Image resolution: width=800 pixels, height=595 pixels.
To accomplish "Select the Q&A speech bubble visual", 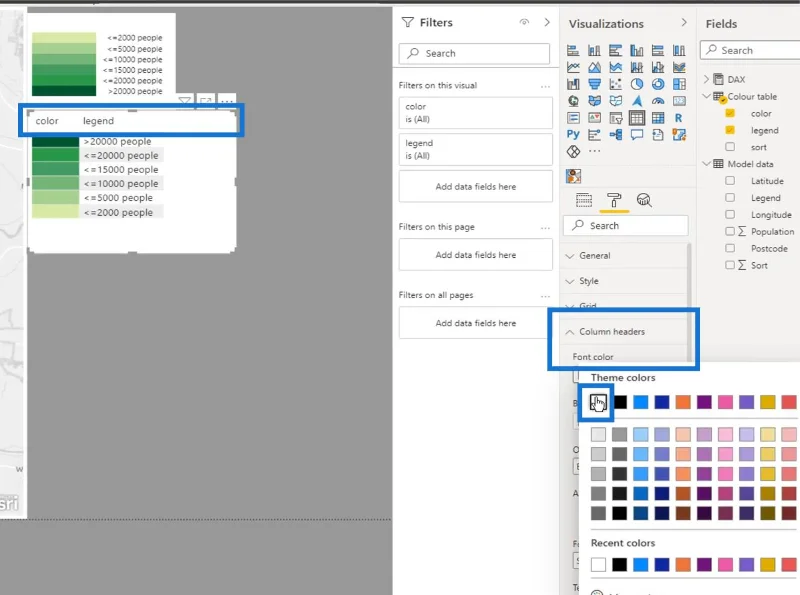I will pyautogui.click(x=637, y=135).
